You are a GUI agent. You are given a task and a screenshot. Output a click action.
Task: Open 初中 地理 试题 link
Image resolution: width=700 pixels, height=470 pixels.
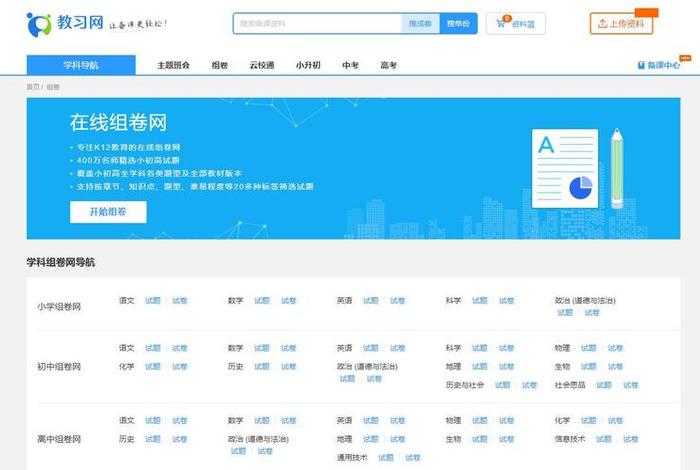479,366
